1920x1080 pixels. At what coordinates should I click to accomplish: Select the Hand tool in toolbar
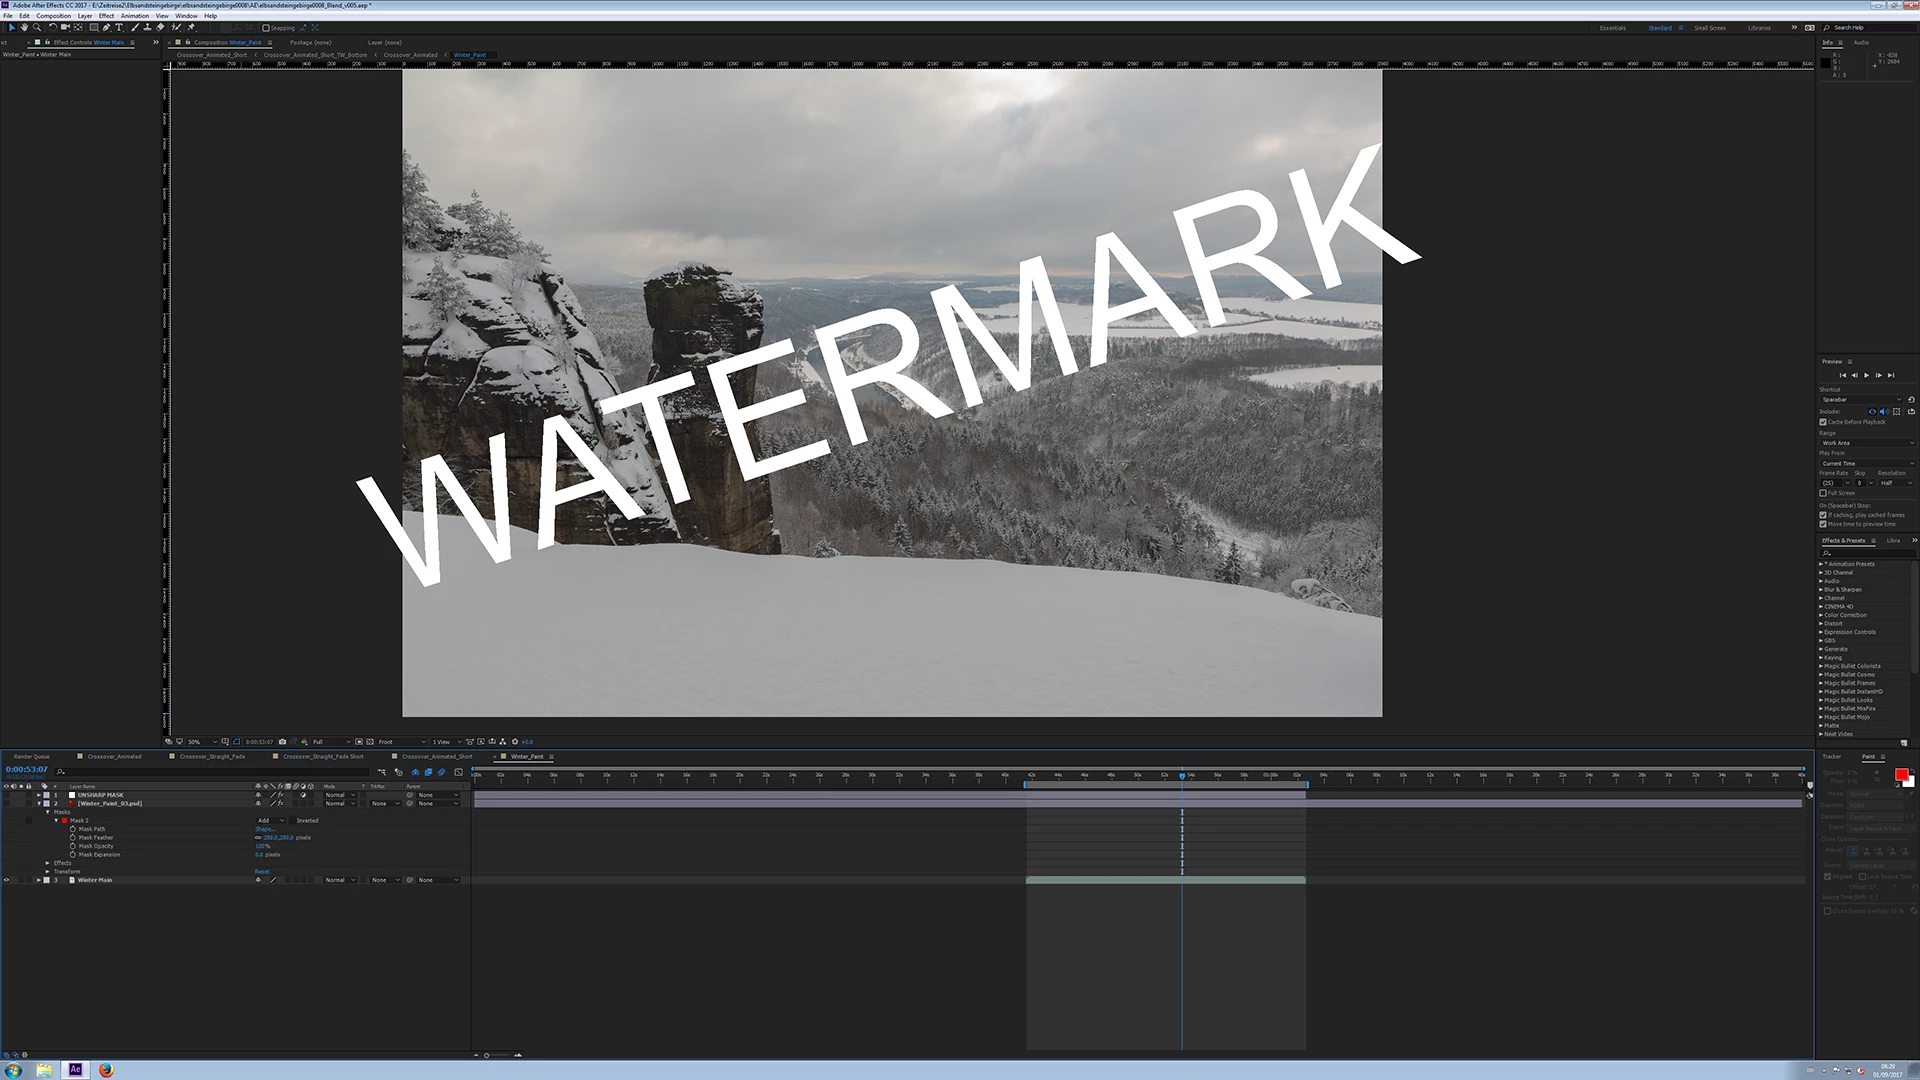24,28
